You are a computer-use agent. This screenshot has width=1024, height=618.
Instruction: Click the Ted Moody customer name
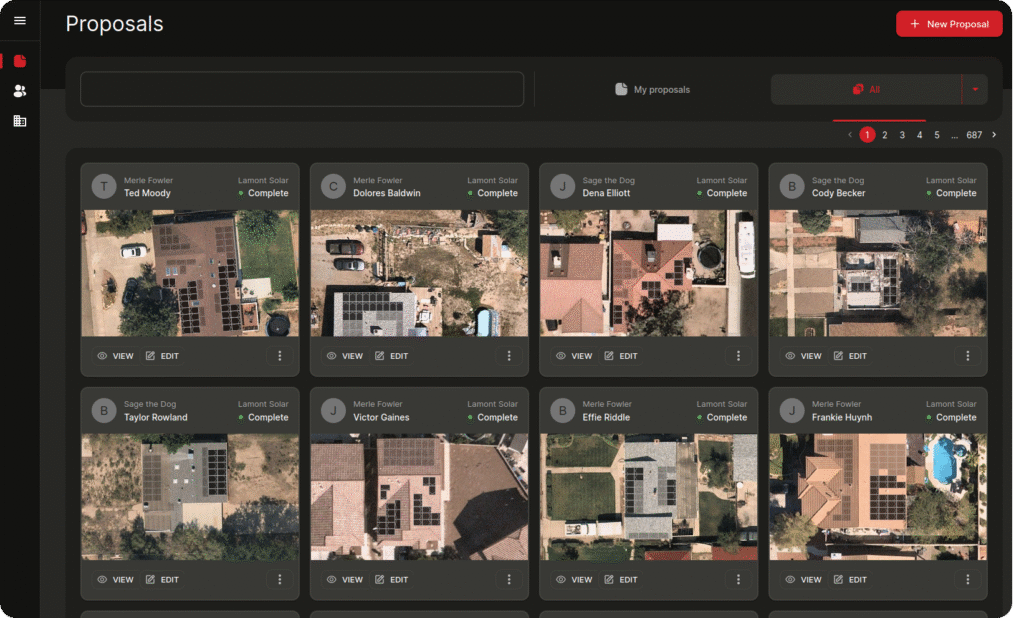tap(147, 193)
